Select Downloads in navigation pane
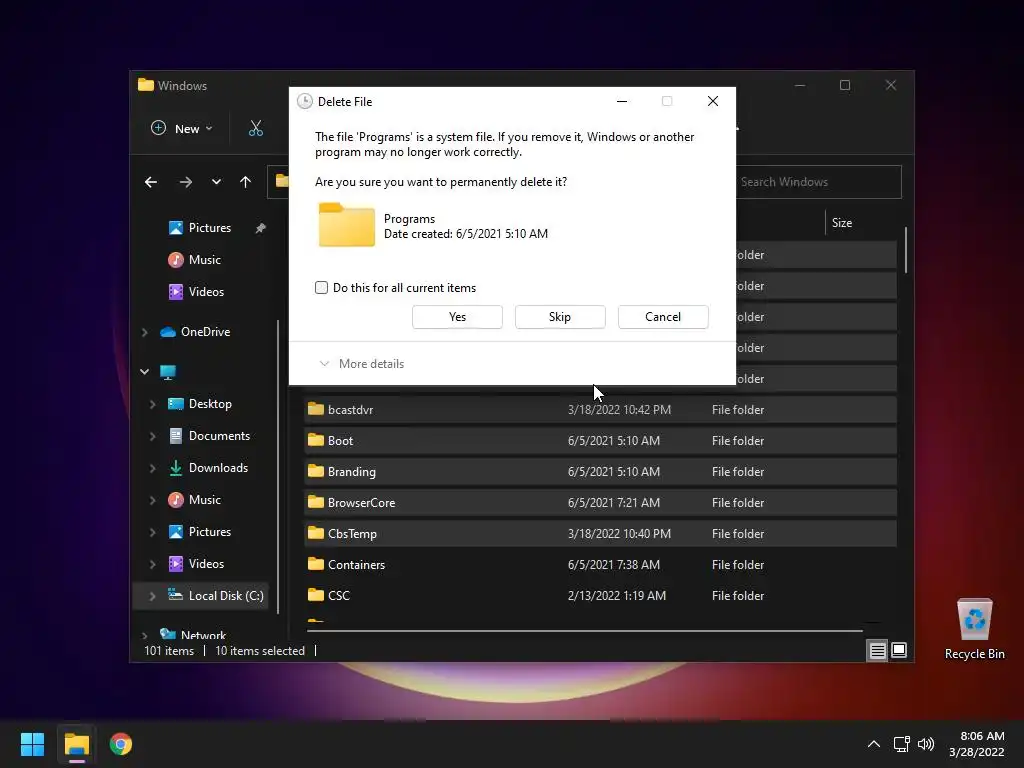Viewport: 1024px width, 768px height. 208,468
